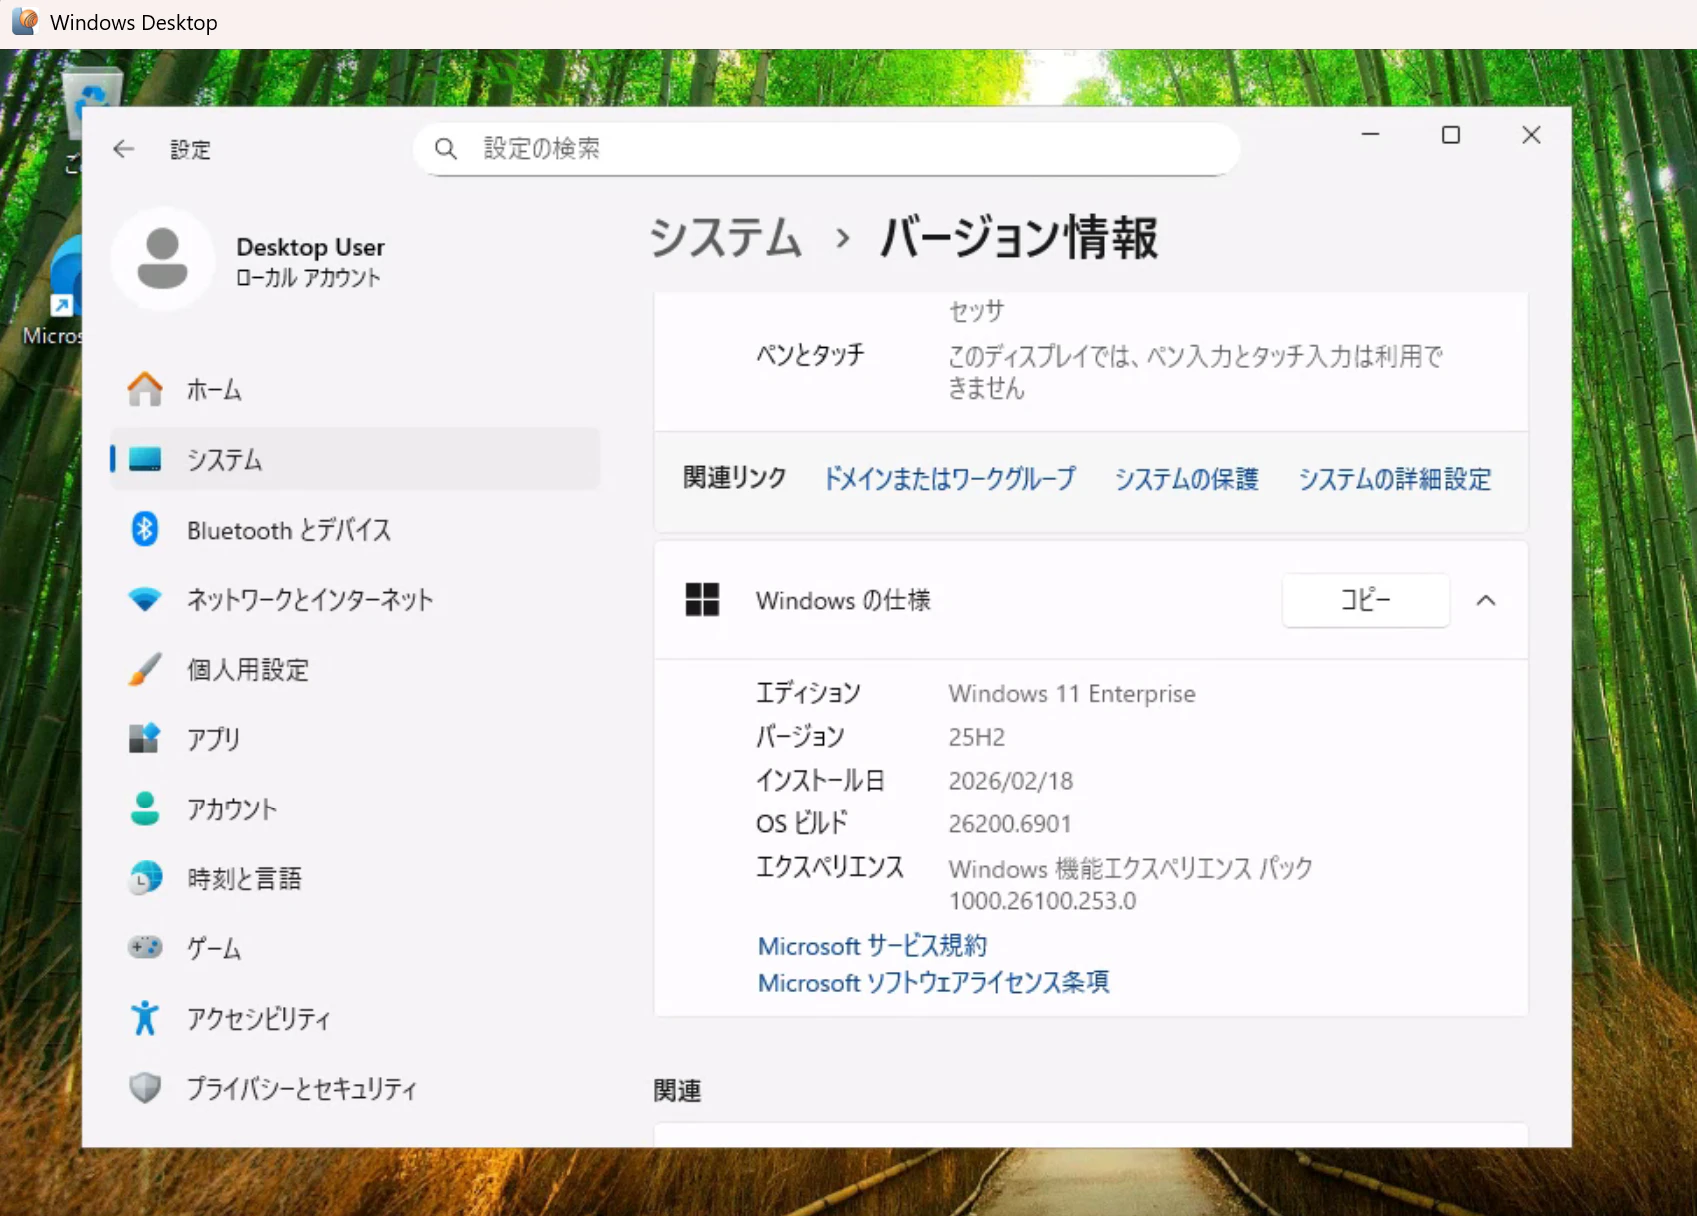
Task: Open Microsoft ソフトウェアライセンス条項 link
Action: click(x=933, y=982)
